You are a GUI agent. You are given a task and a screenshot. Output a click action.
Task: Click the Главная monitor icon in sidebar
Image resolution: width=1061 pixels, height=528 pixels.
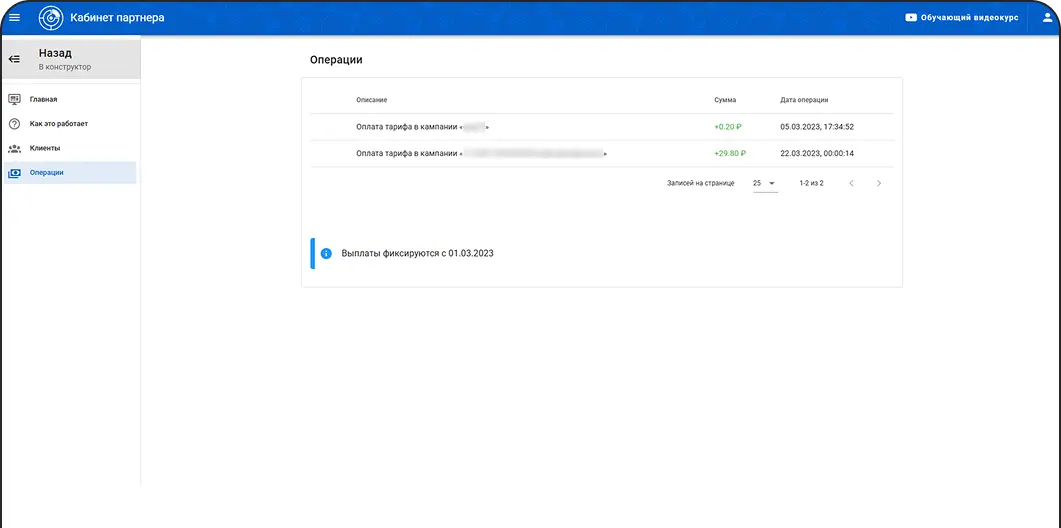tap(14, 99)
